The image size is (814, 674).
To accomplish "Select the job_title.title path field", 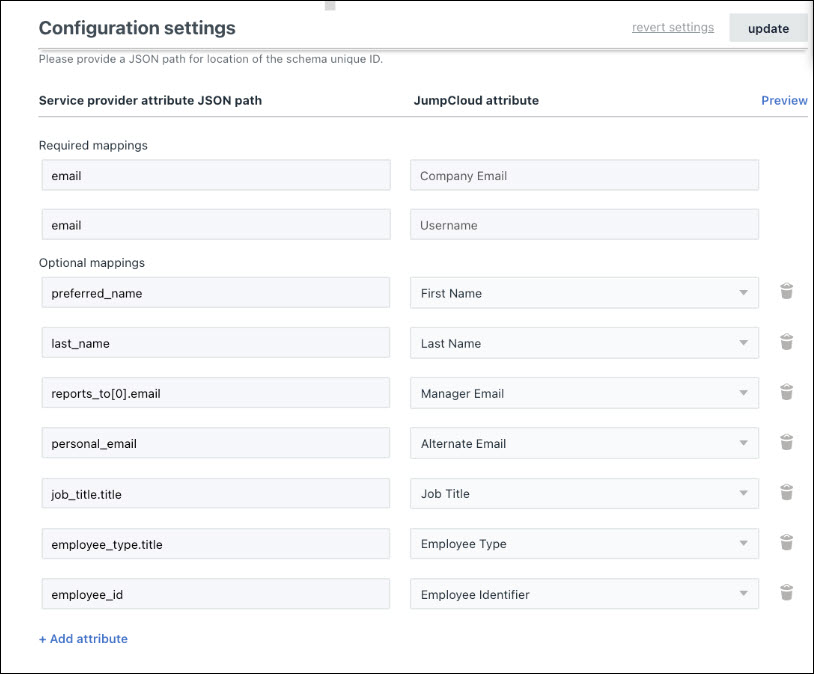I will click(216, 493).
